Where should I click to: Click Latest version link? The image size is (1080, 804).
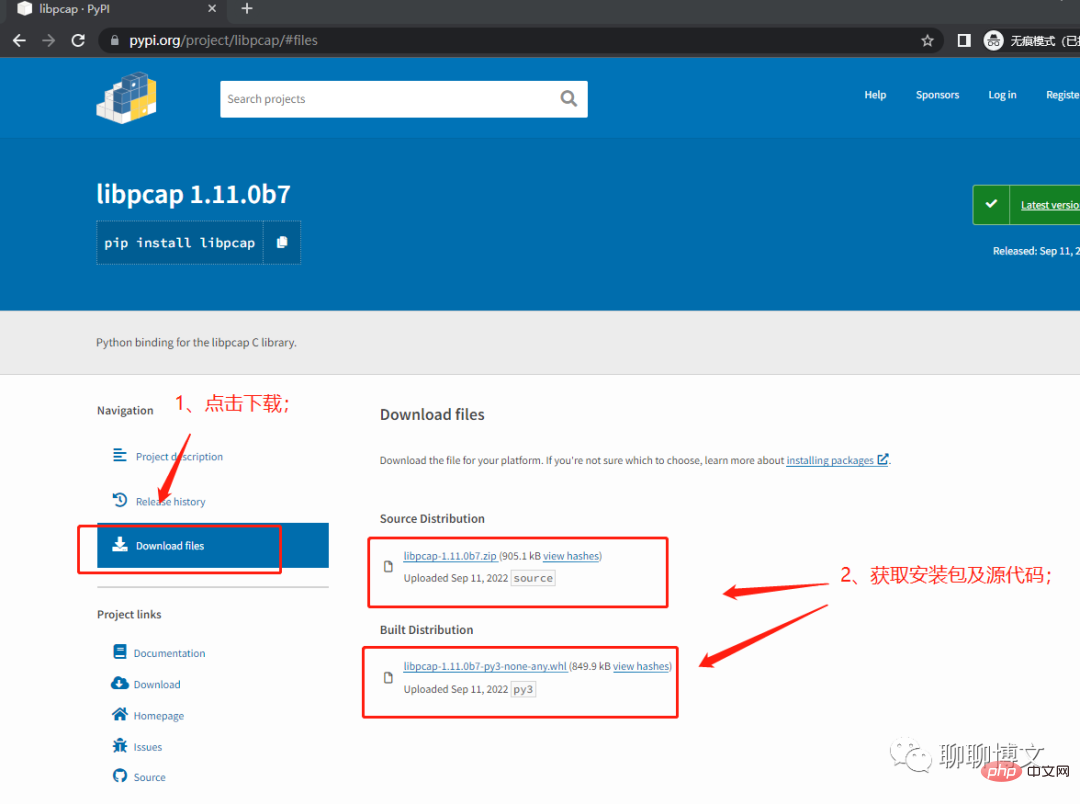click(1050, 205)
